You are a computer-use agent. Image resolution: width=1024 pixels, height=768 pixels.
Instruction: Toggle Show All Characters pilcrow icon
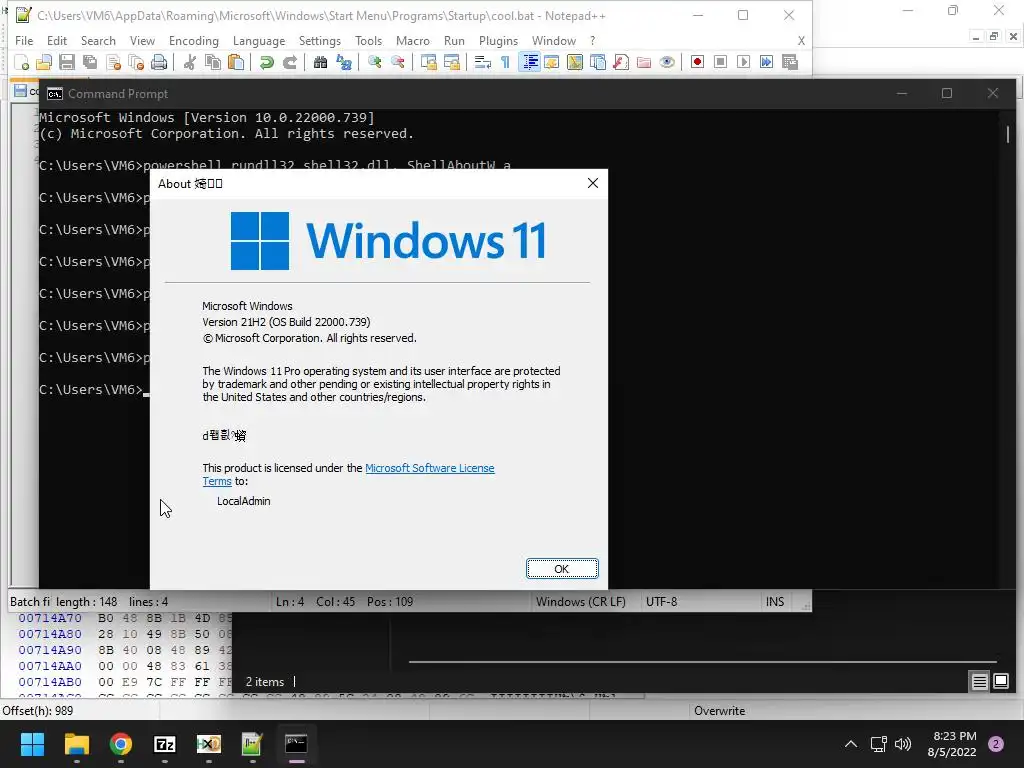tap(505, 62)
